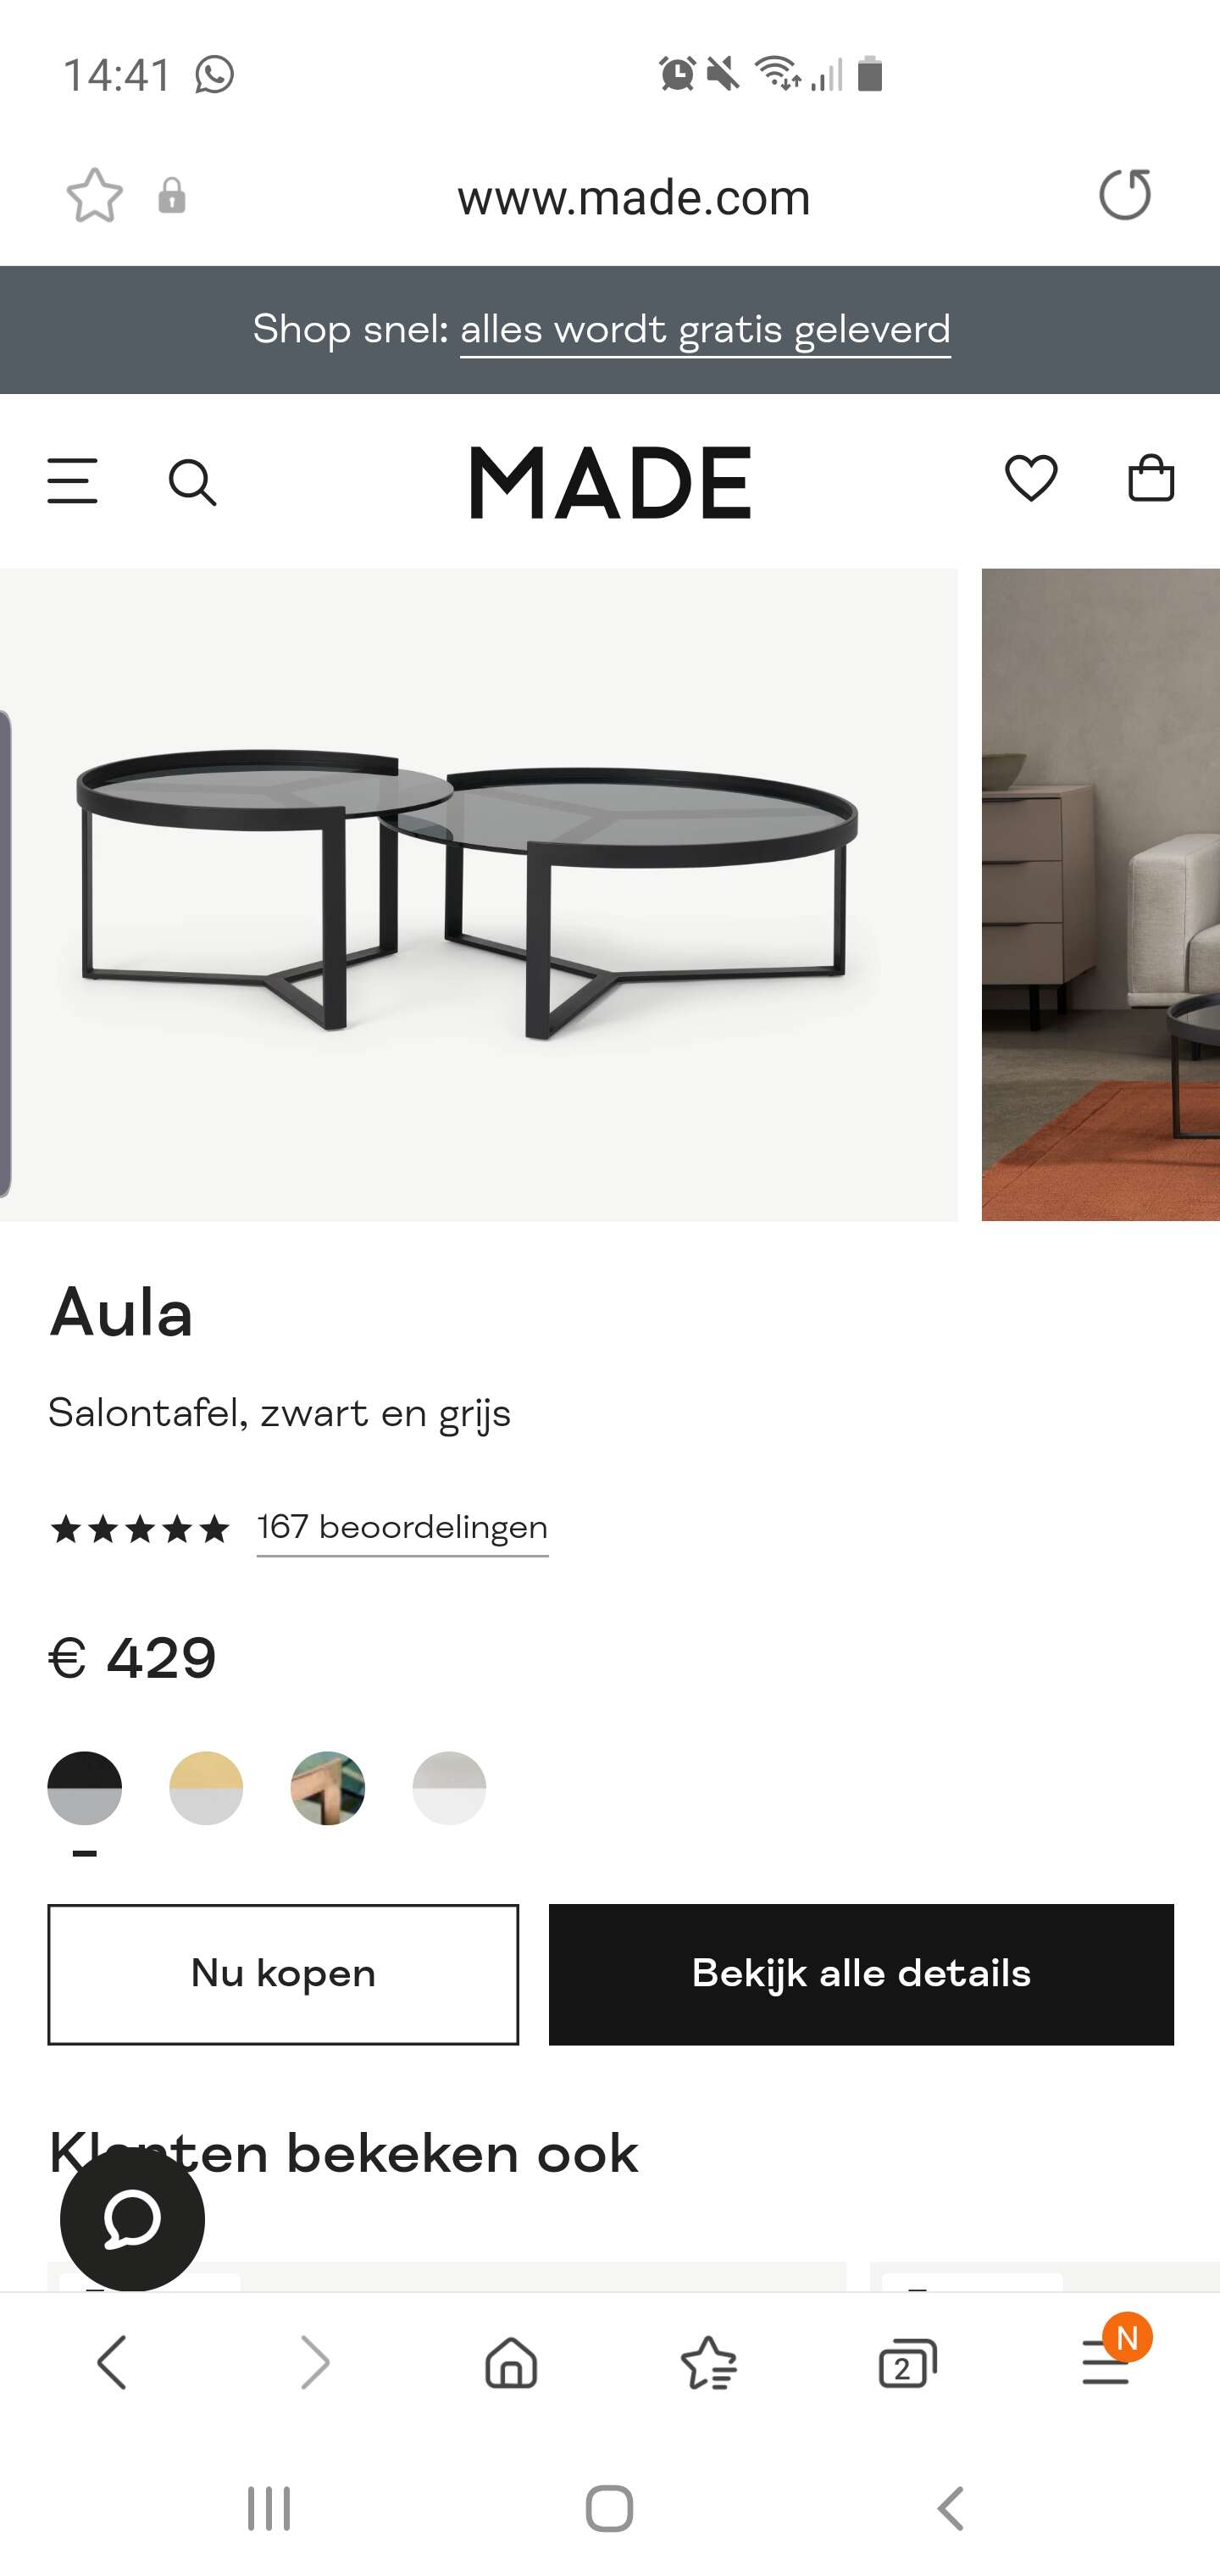Click the Nu kopen button
This screenshot has width=1220, height=2576.
tap(283, 1974)
